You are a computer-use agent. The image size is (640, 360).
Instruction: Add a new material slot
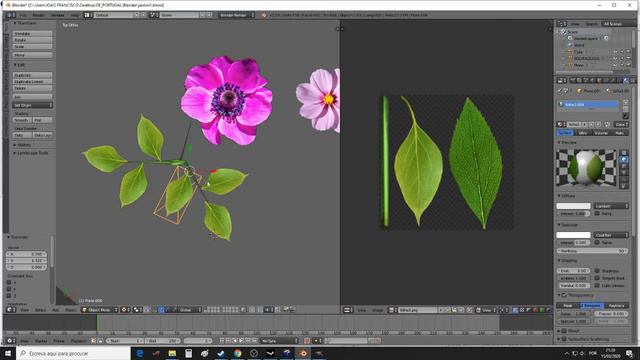[x=625, y=102]
